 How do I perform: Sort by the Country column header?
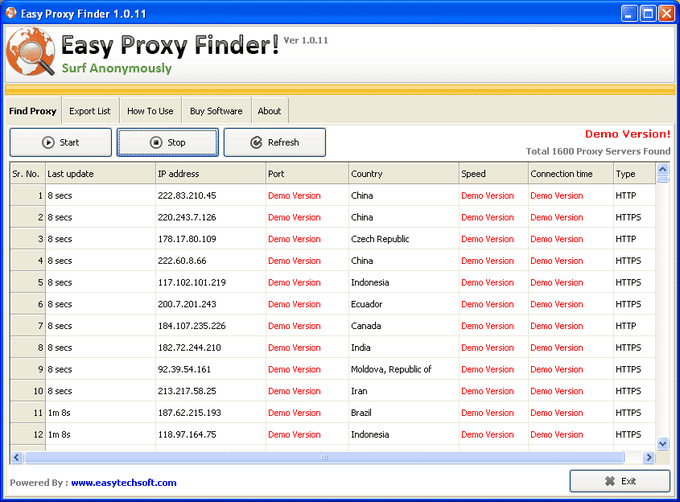[x=404, y=174]
